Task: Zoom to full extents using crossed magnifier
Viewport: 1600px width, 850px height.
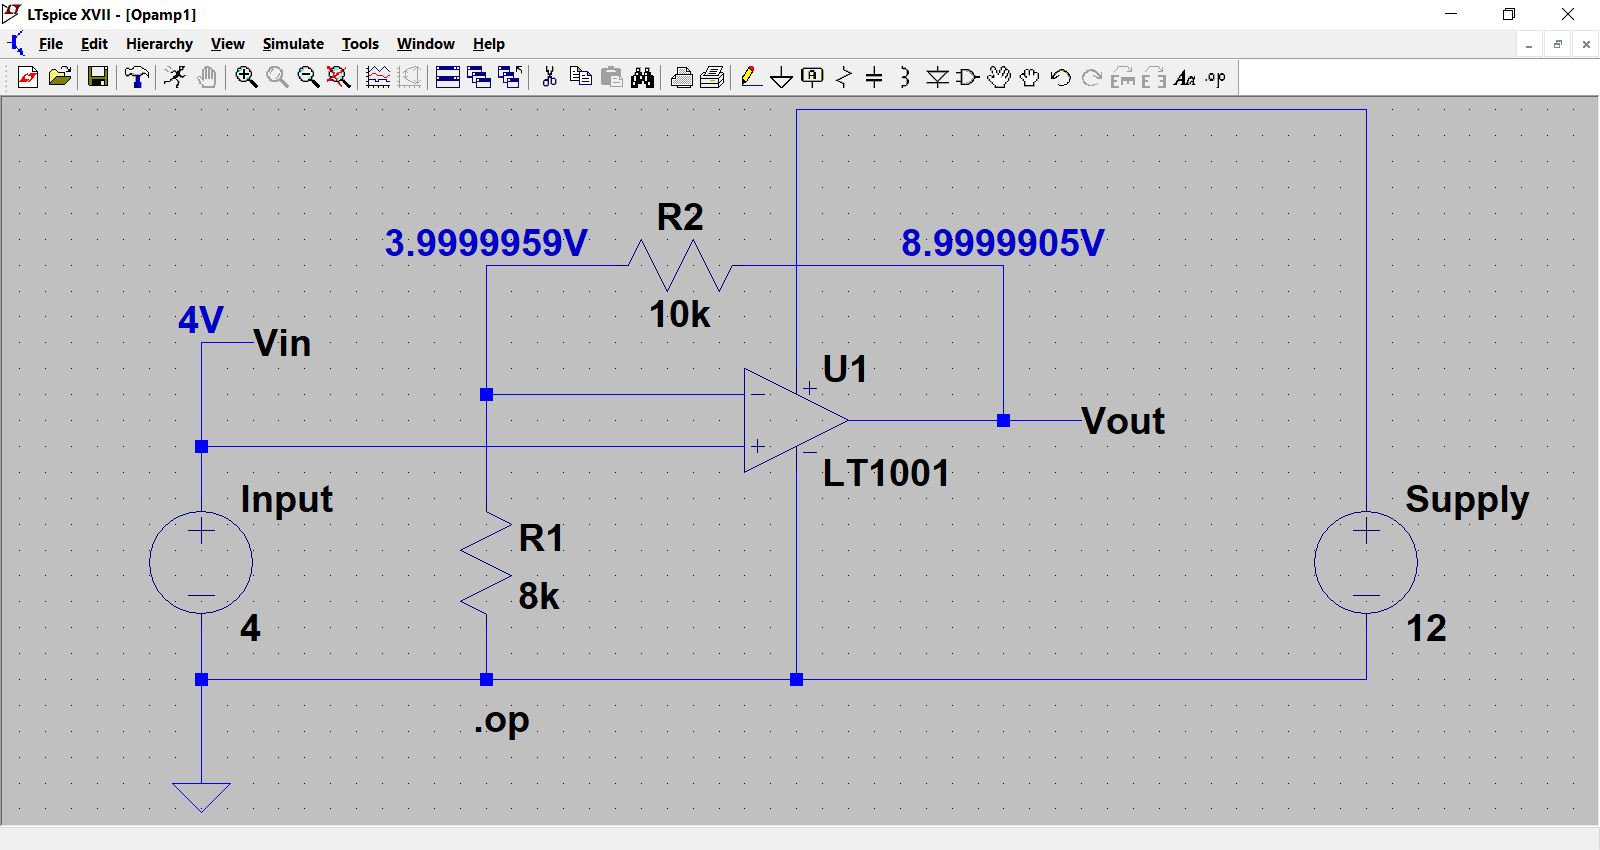Action: [339, 77]
